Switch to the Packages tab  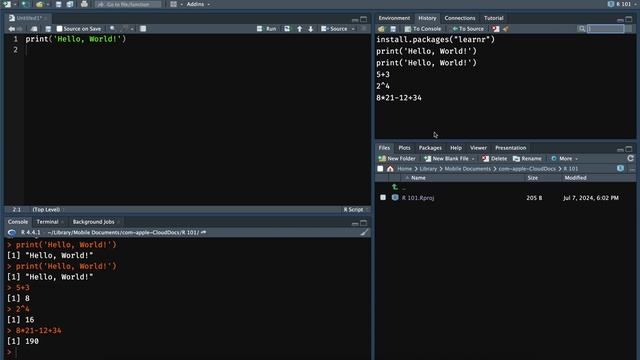pyautogui.click(x=430, y=148)
